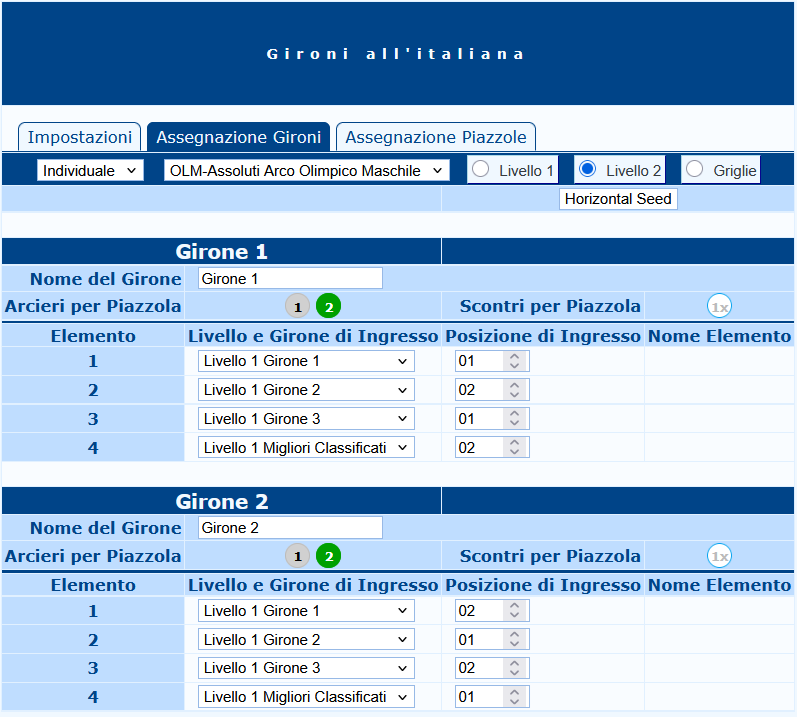The image size is (797, 717).
Task: Click Girone 2 element 2 position field
Action: pos(492,639)
